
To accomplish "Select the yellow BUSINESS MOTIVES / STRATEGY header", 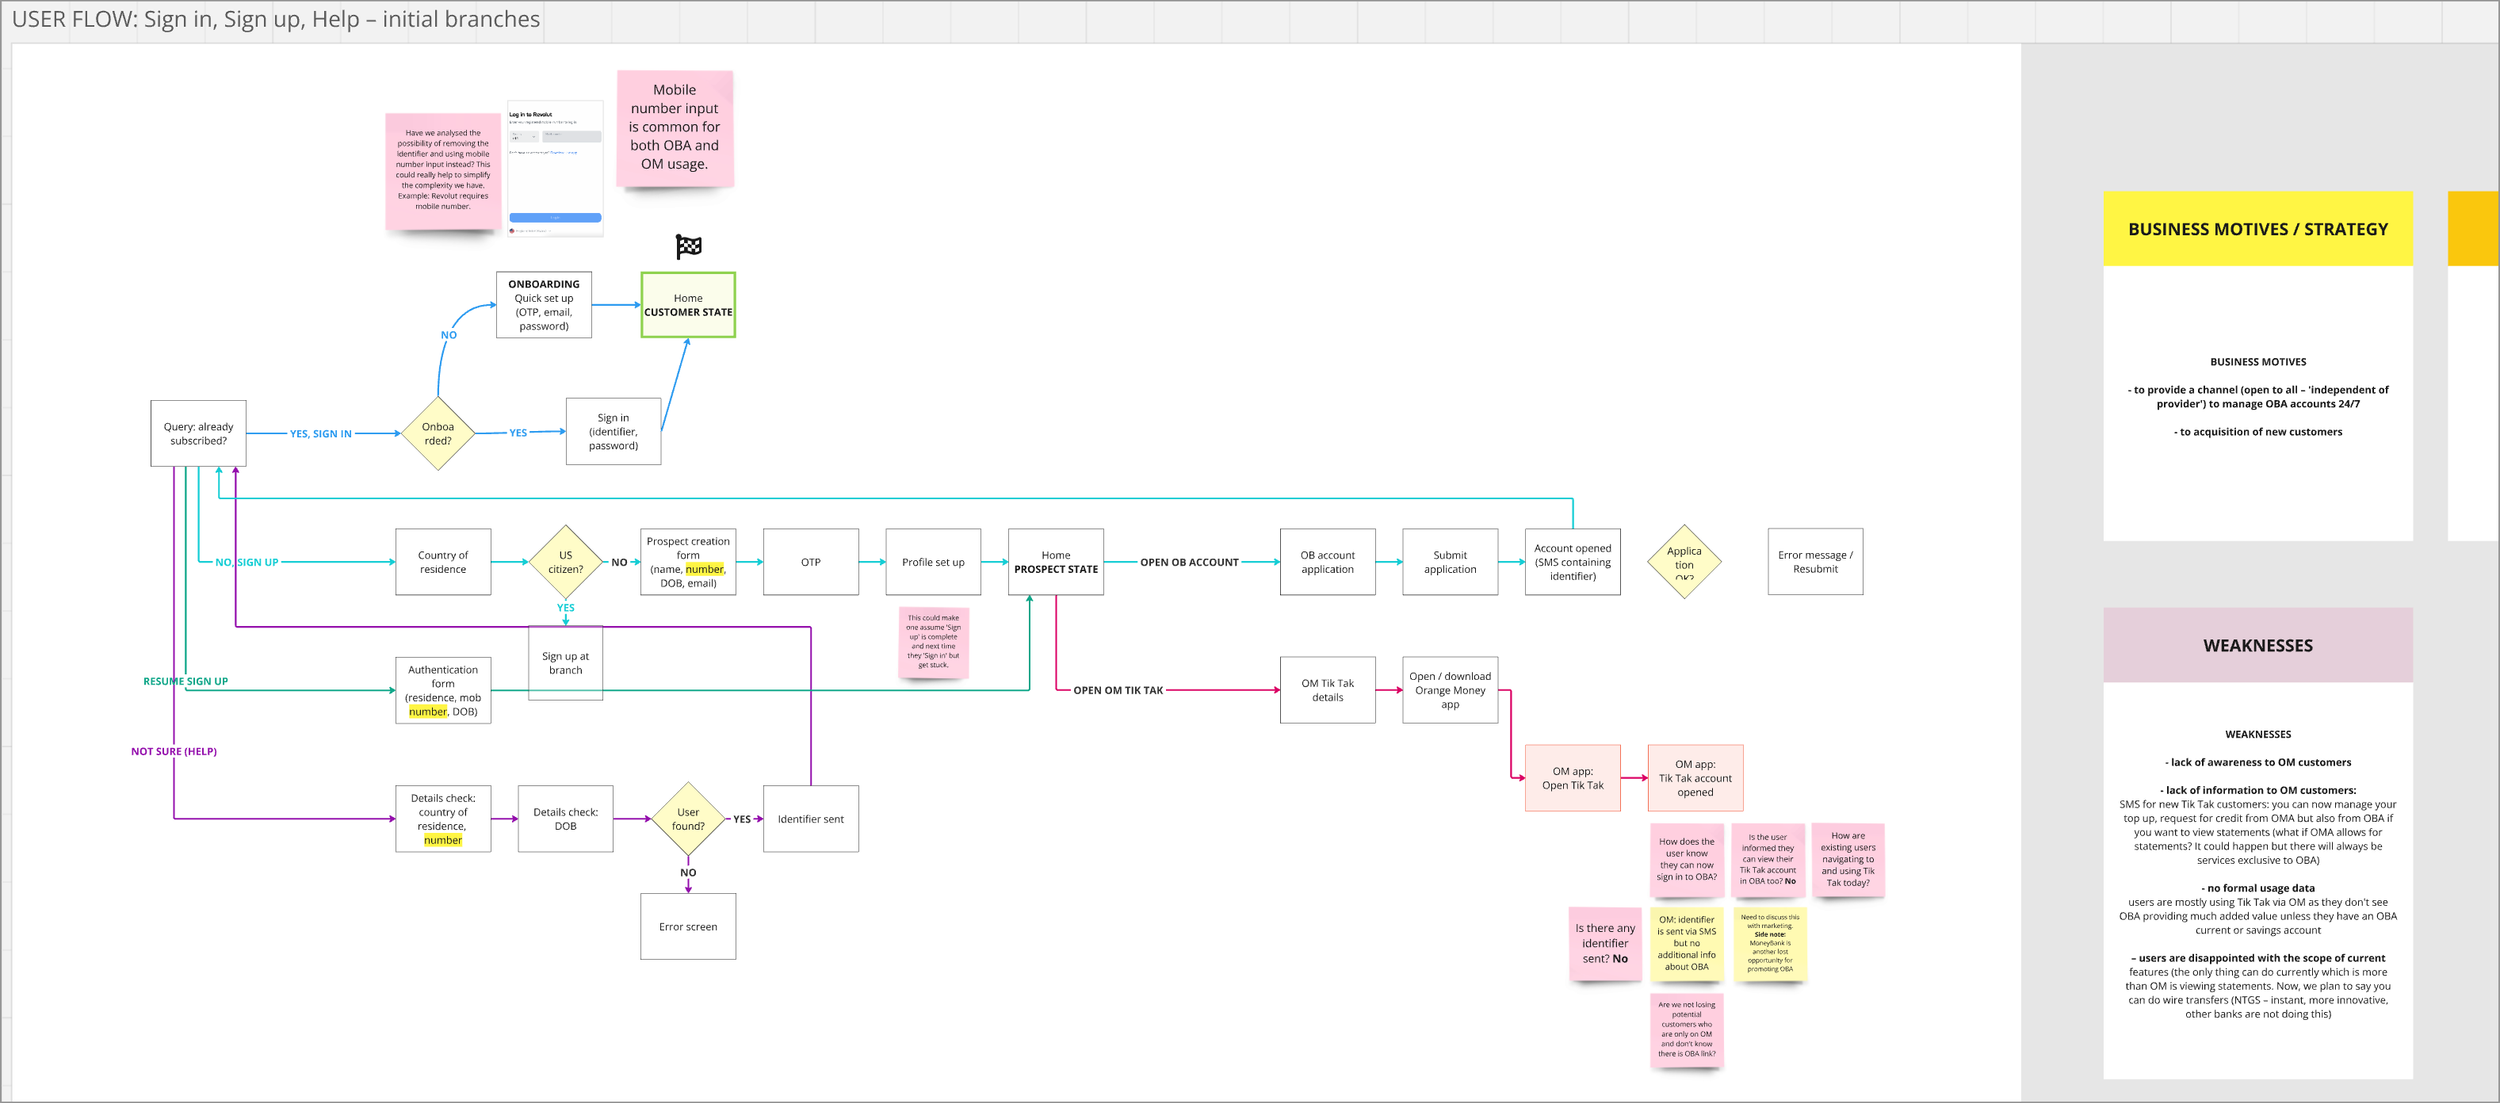I will tap(2257, 229).
